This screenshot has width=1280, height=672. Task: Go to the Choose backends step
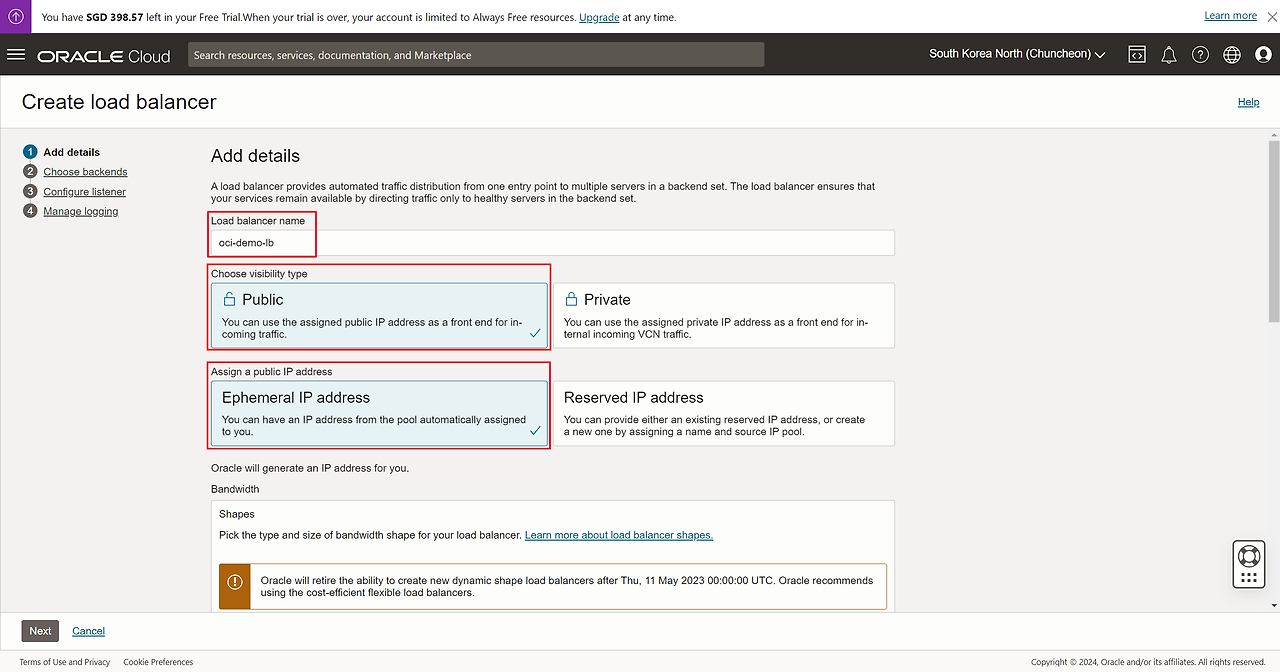tap(85, 172)
